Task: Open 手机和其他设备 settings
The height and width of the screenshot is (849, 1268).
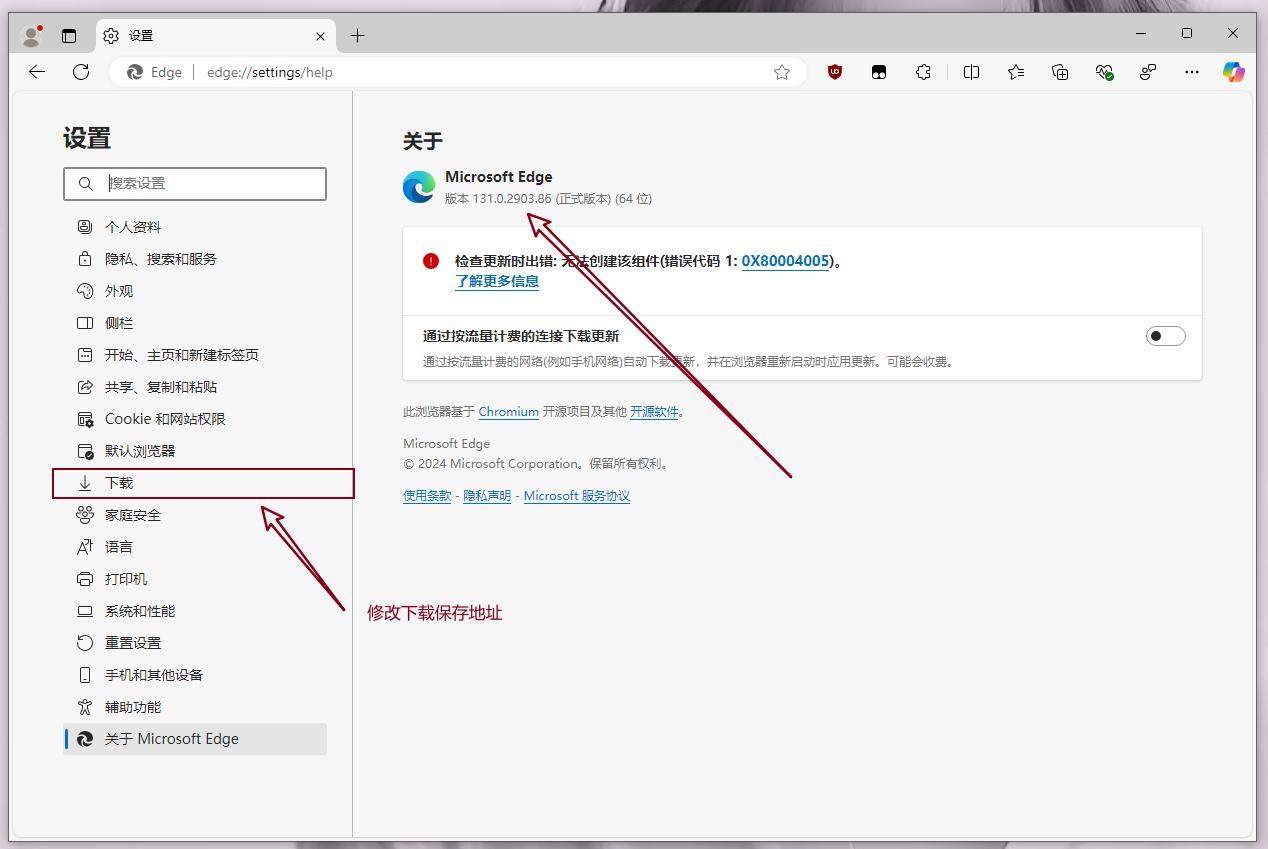Action: (x=195, y=675)
